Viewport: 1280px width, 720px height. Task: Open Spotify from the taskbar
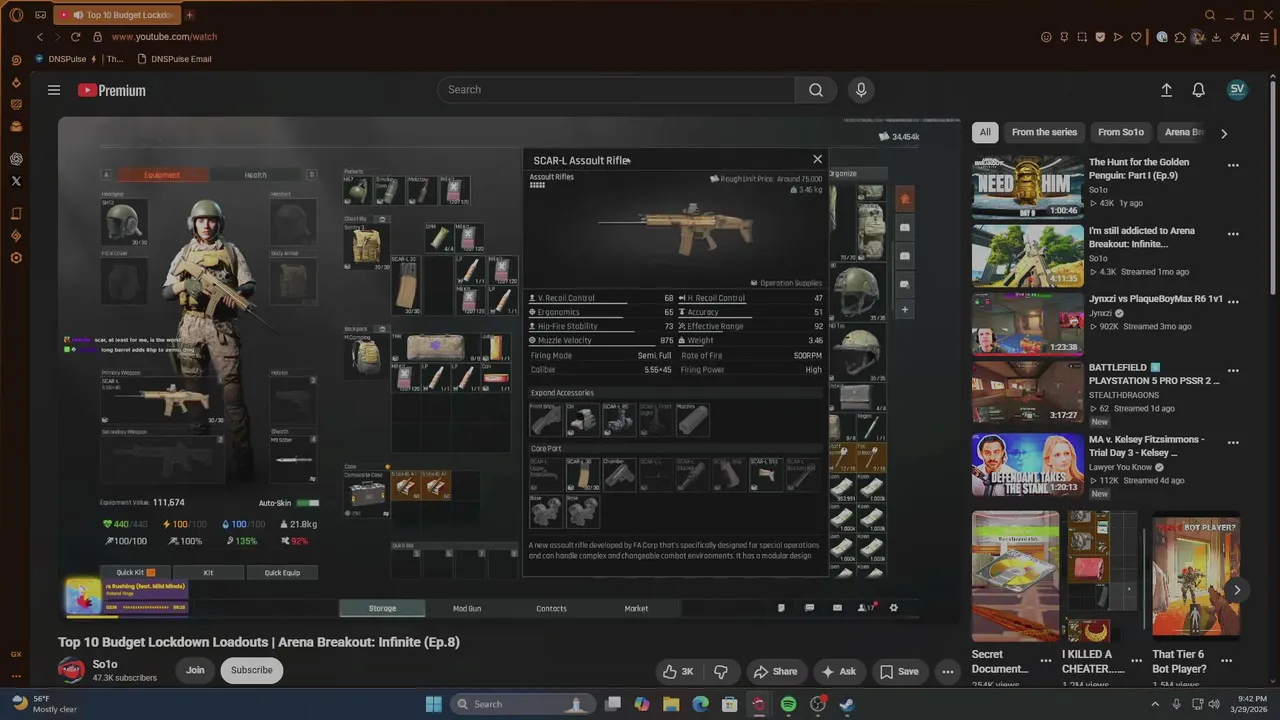click(788, 704)
